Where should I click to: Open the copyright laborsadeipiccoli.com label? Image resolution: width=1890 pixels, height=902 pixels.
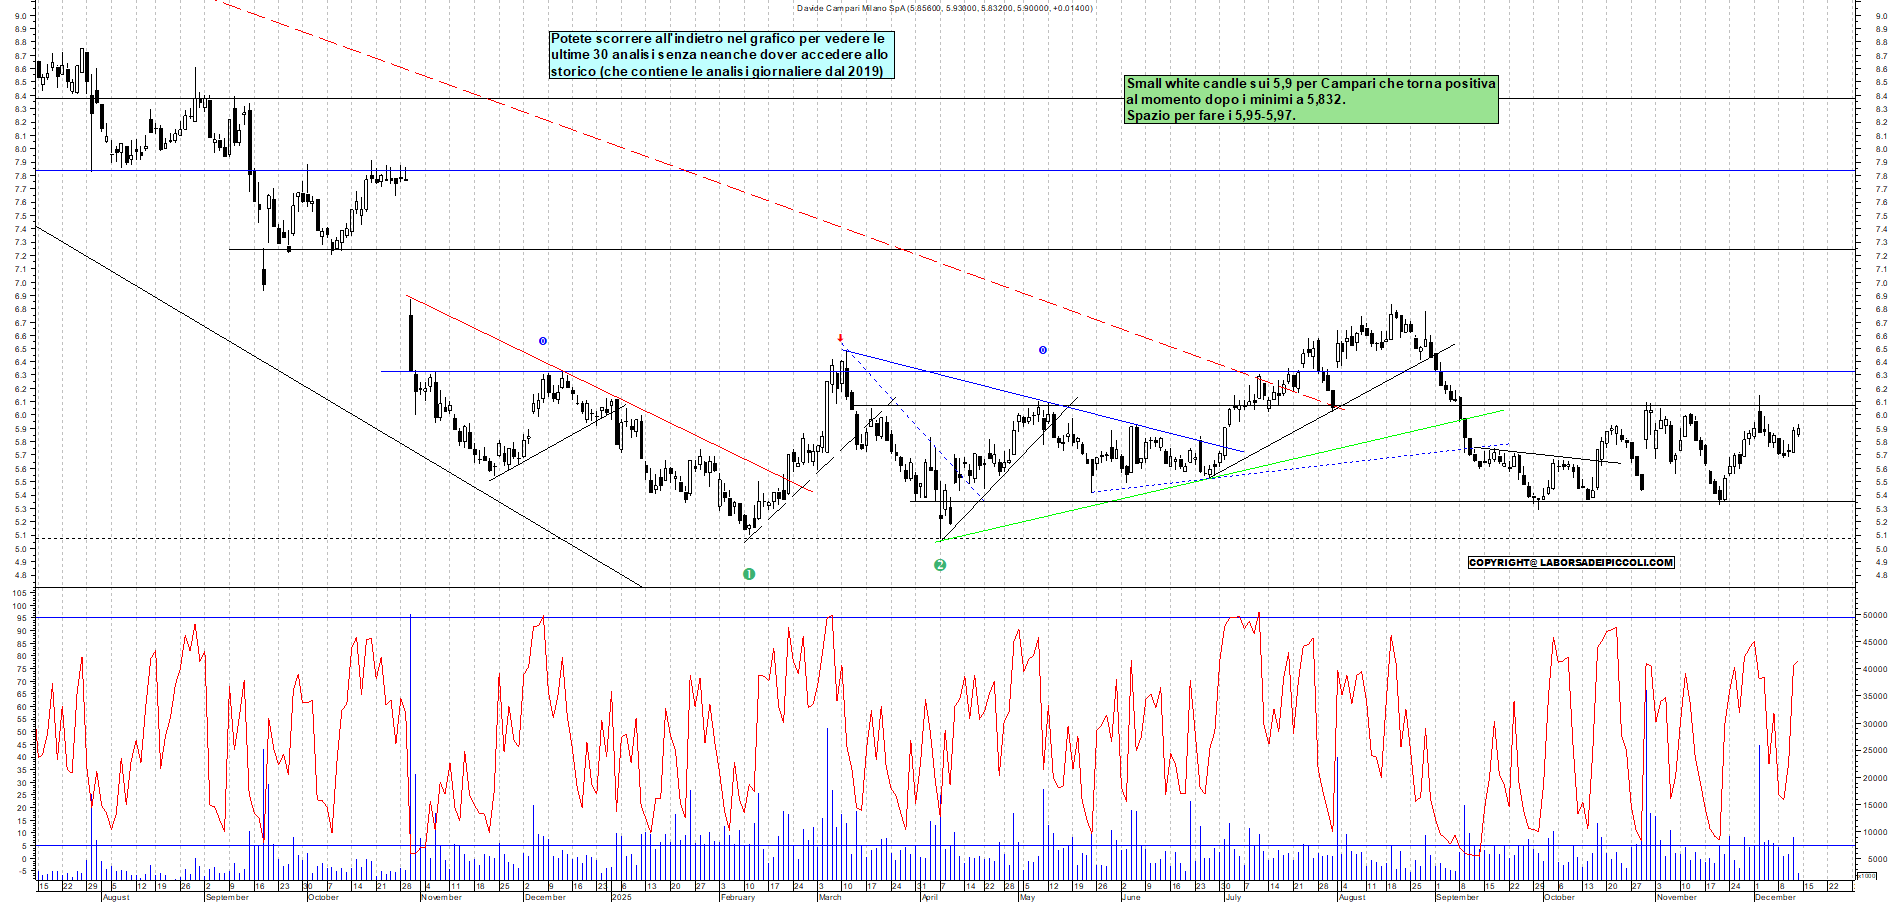pos(1570,562)
